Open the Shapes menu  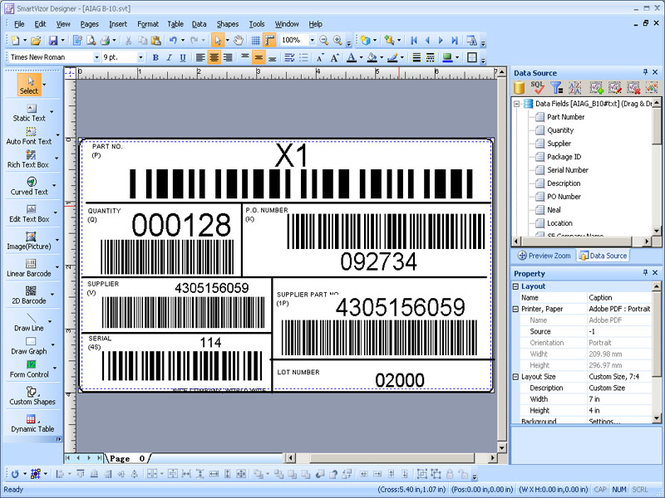click(x=227, y=24)
